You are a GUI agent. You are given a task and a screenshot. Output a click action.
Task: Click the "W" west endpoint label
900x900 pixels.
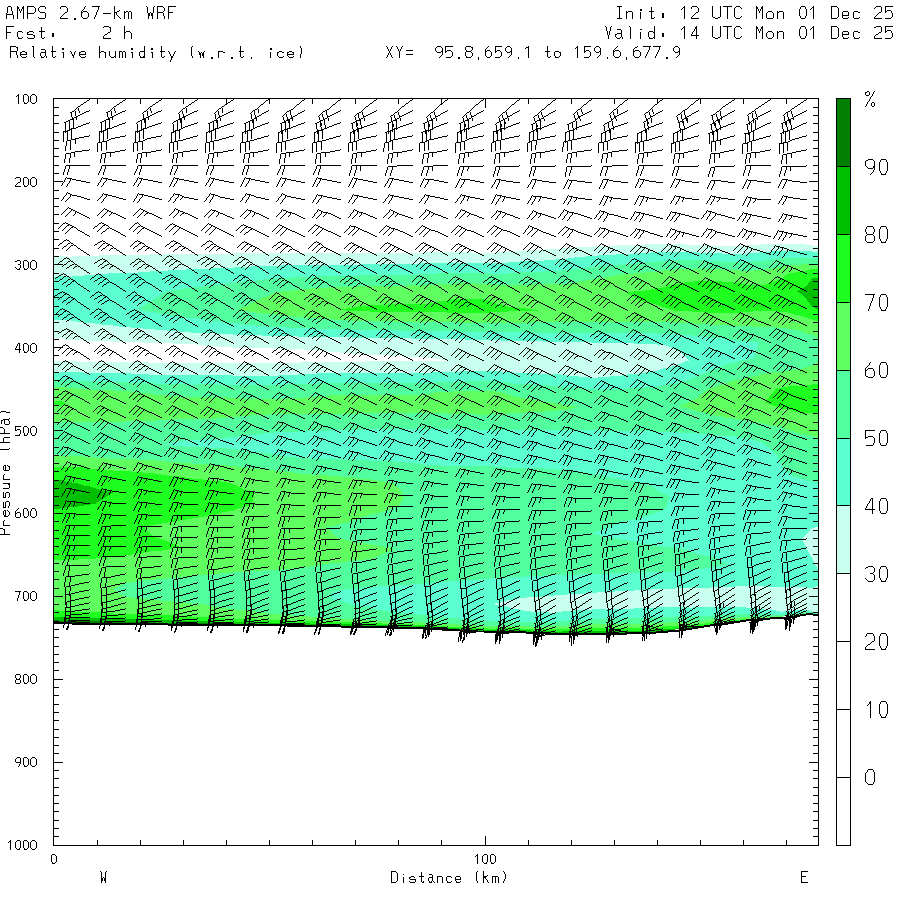click(103, 878)
